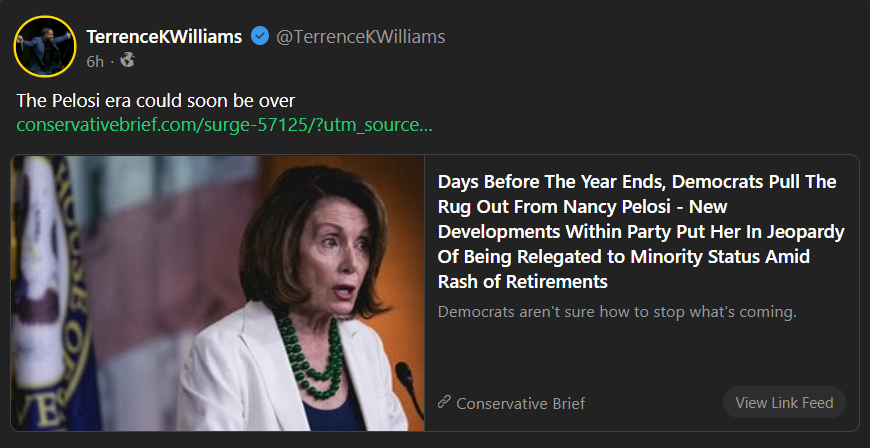Viewport: 870px width, 448px height.
Task: Click the globe public visibility icon
Action: (127, 61)
